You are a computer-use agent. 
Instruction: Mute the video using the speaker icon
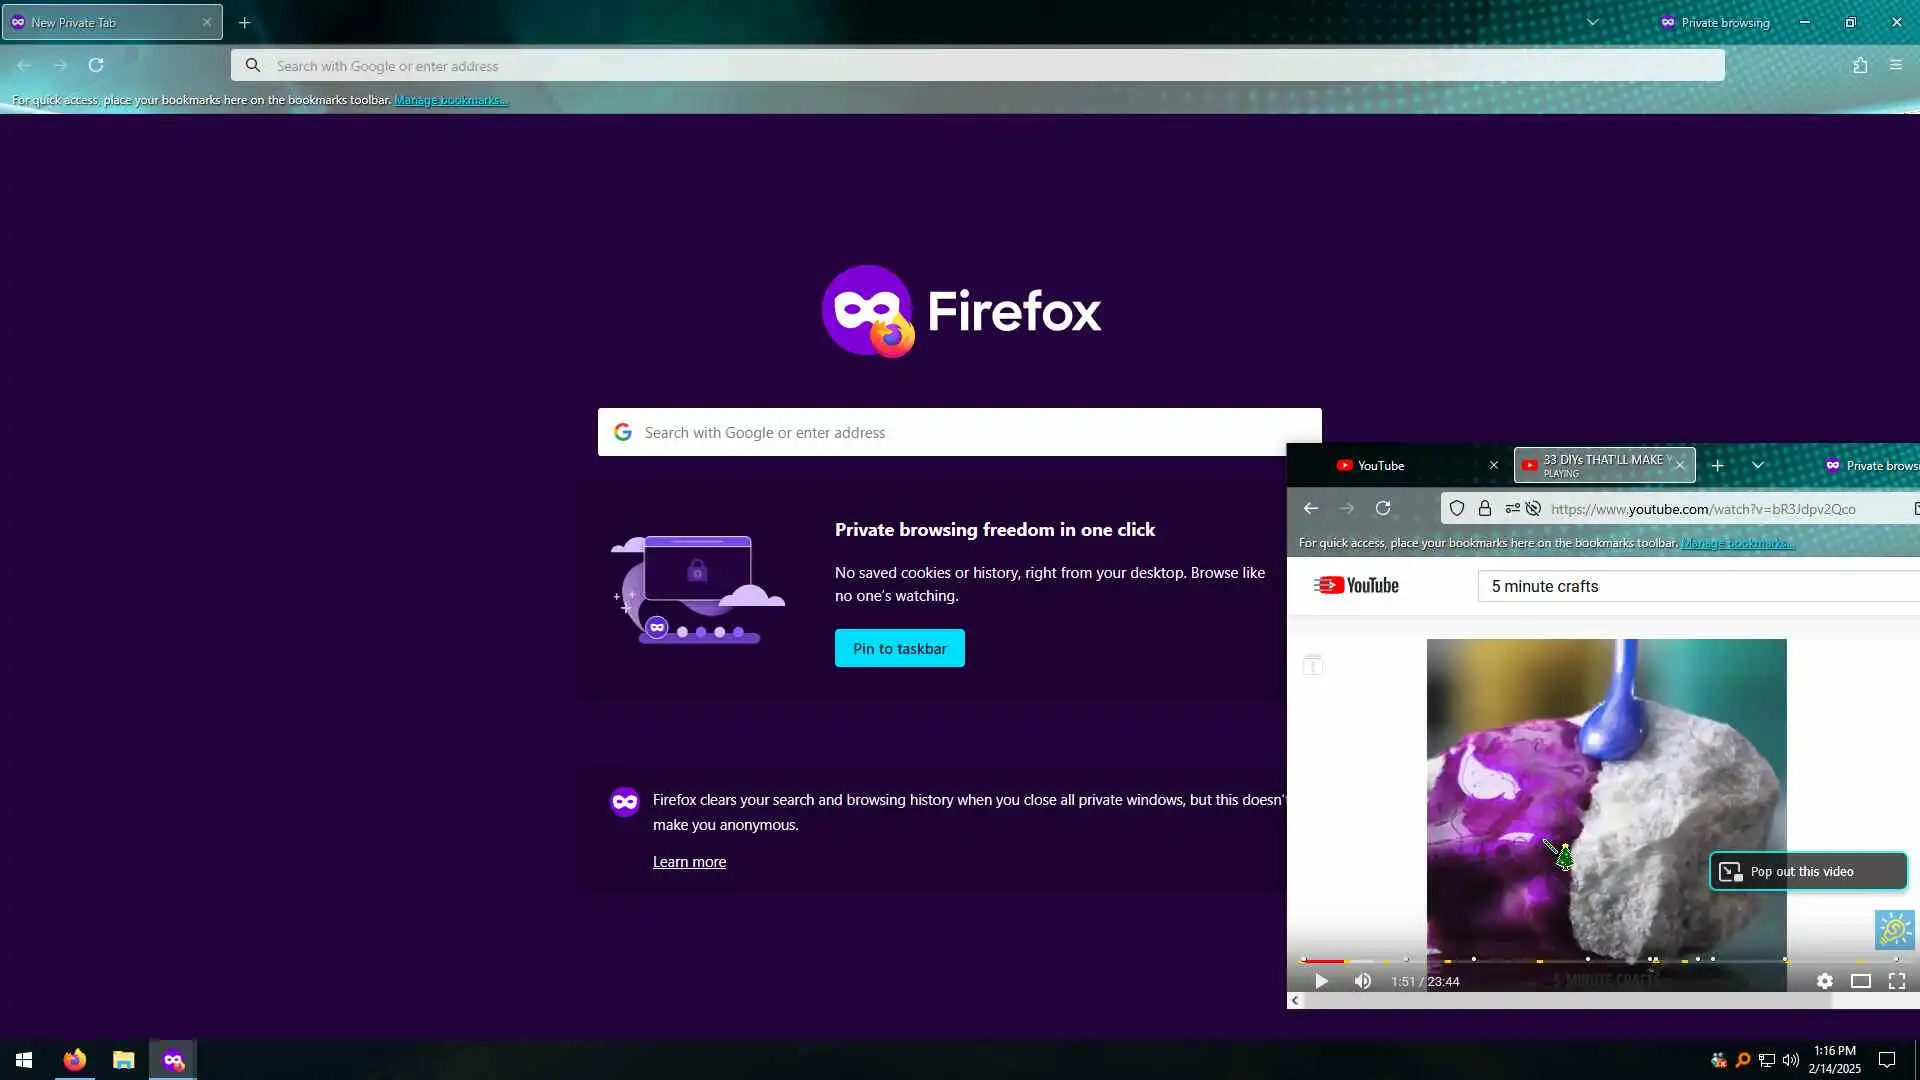pyautogui.click(x=1362, y=981)
